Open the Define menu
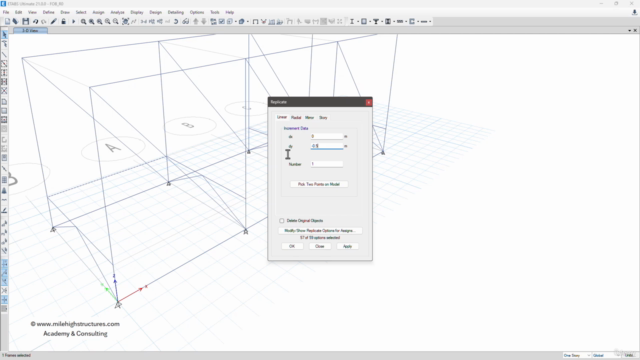 48,12
